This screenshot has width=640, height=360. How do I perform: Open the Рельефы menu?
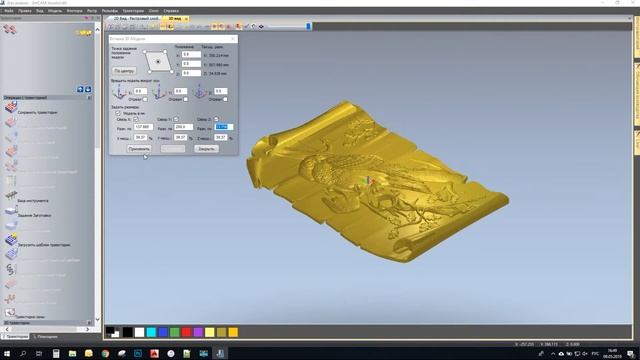pyautogui.click(x=110, y=11)
